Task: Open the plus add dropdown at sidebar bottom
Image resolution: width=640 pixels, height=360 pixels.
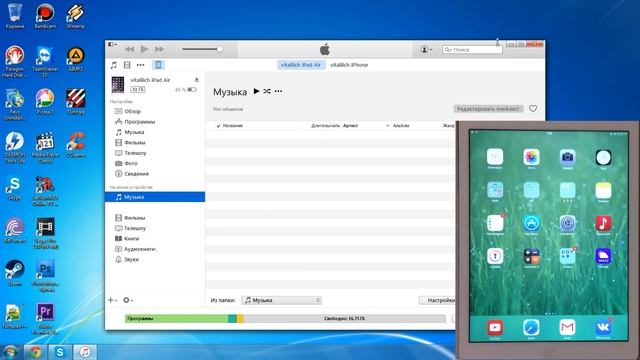Action: [x=112, y=300]
